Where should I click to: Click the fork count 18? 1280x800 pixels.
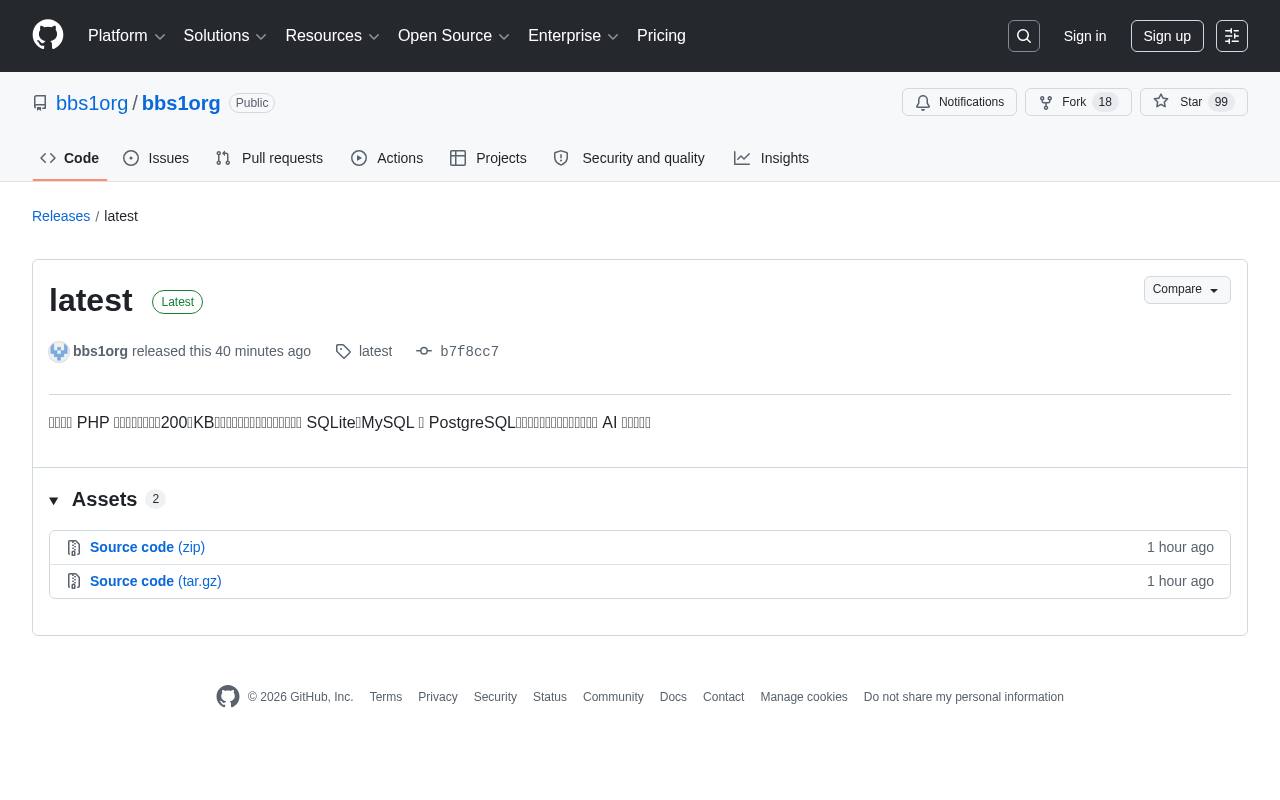(1105, 102)
